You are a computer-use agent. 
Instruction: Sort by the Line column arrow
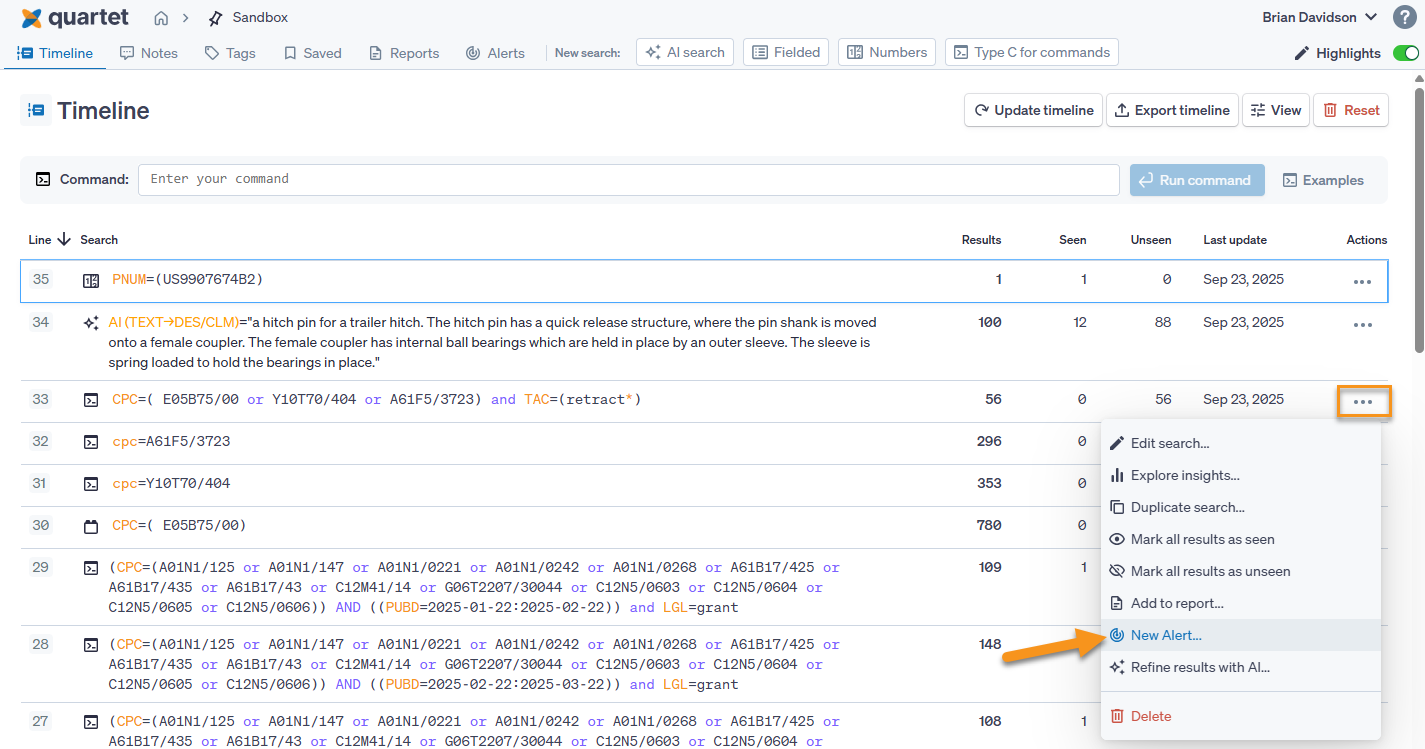[x=64, y=239]
